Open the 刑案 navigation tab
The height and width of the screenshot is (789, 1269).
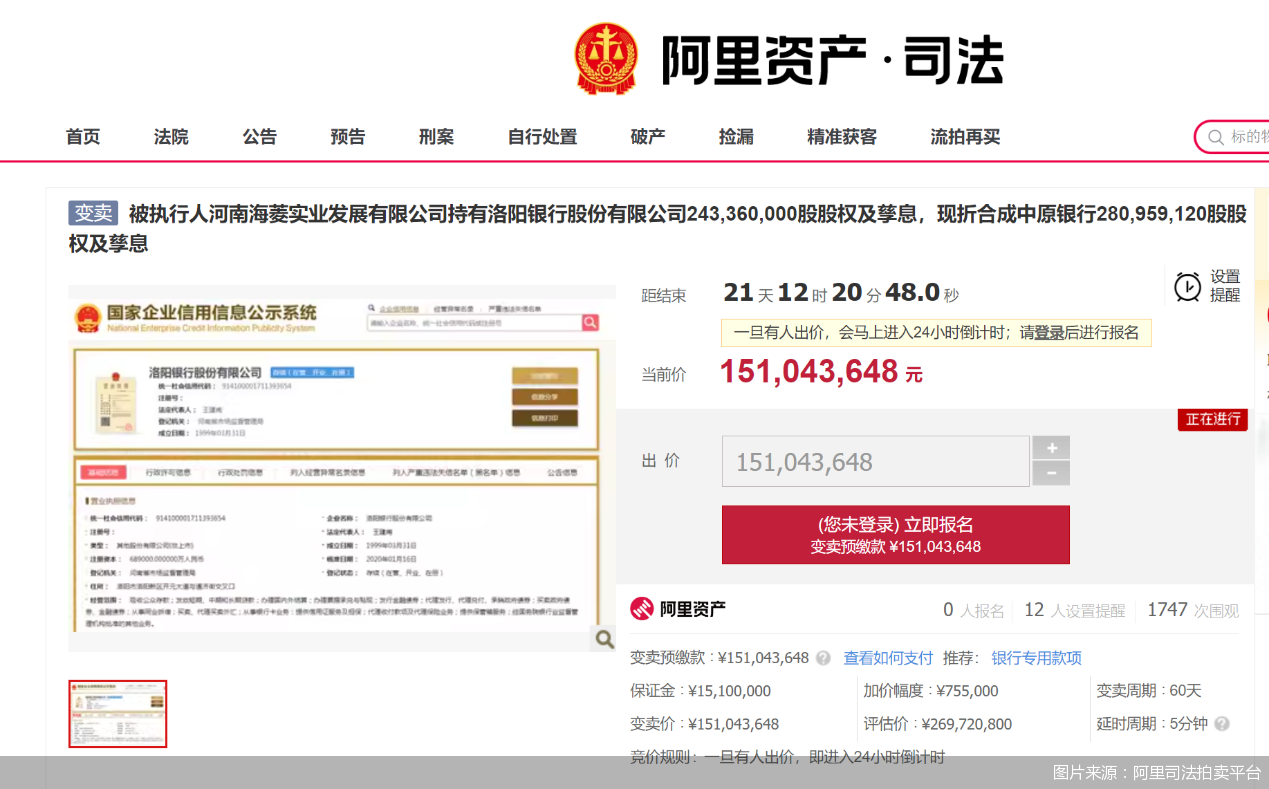coord(436,137)
